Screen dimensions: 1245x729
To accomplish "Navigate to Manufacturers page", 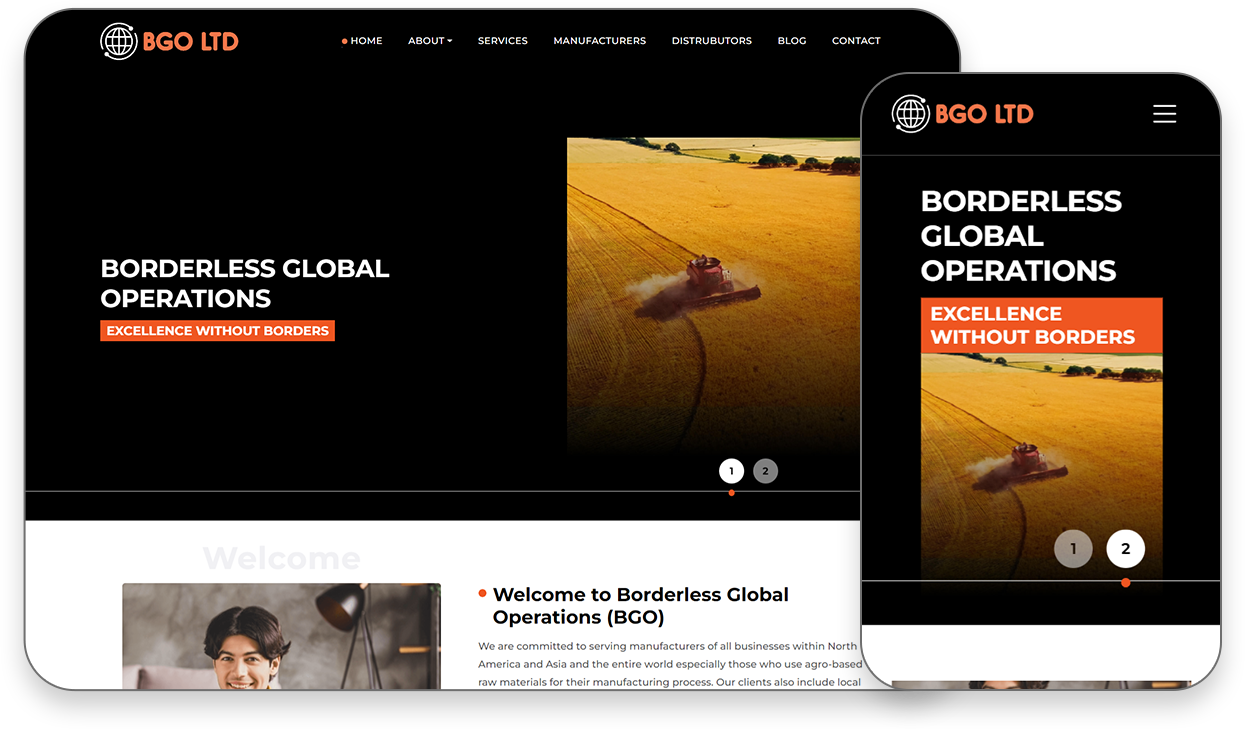I will coord(599,41).
